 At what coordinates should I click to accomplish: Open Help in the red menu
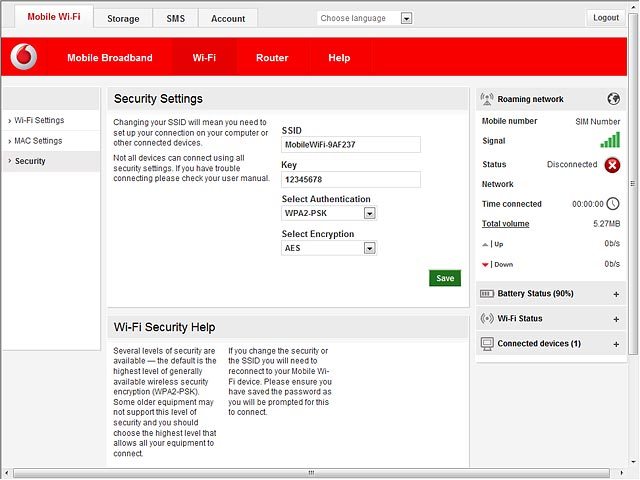click(x=339, y=58)
